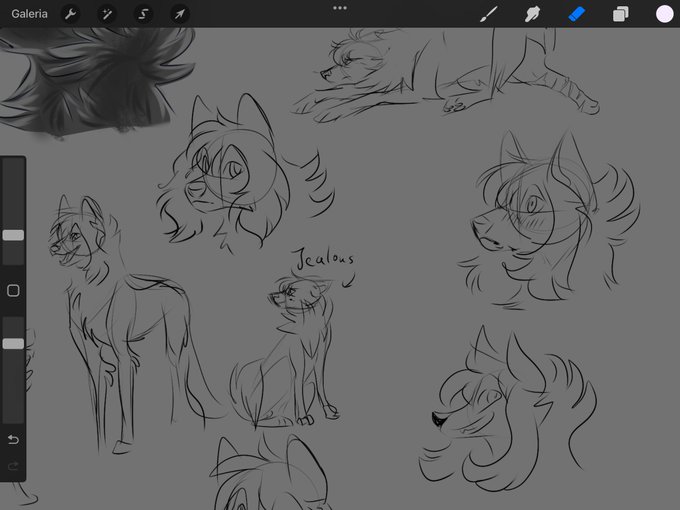Click the handwritten "Jealous" text on canvas
Viewport: 680px width, 510px height.
pos(325,258)
